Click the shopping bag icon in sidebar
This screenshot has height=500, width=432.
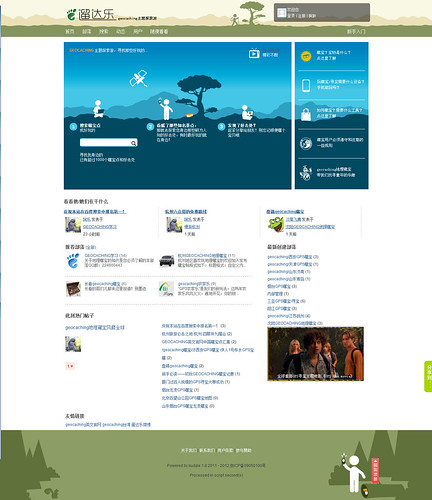pyautogui.click(x=306, y=114)
